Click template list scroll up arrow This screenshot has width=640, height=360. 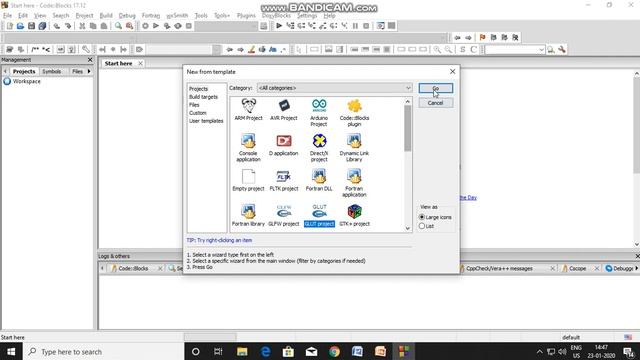click(408, 102)
